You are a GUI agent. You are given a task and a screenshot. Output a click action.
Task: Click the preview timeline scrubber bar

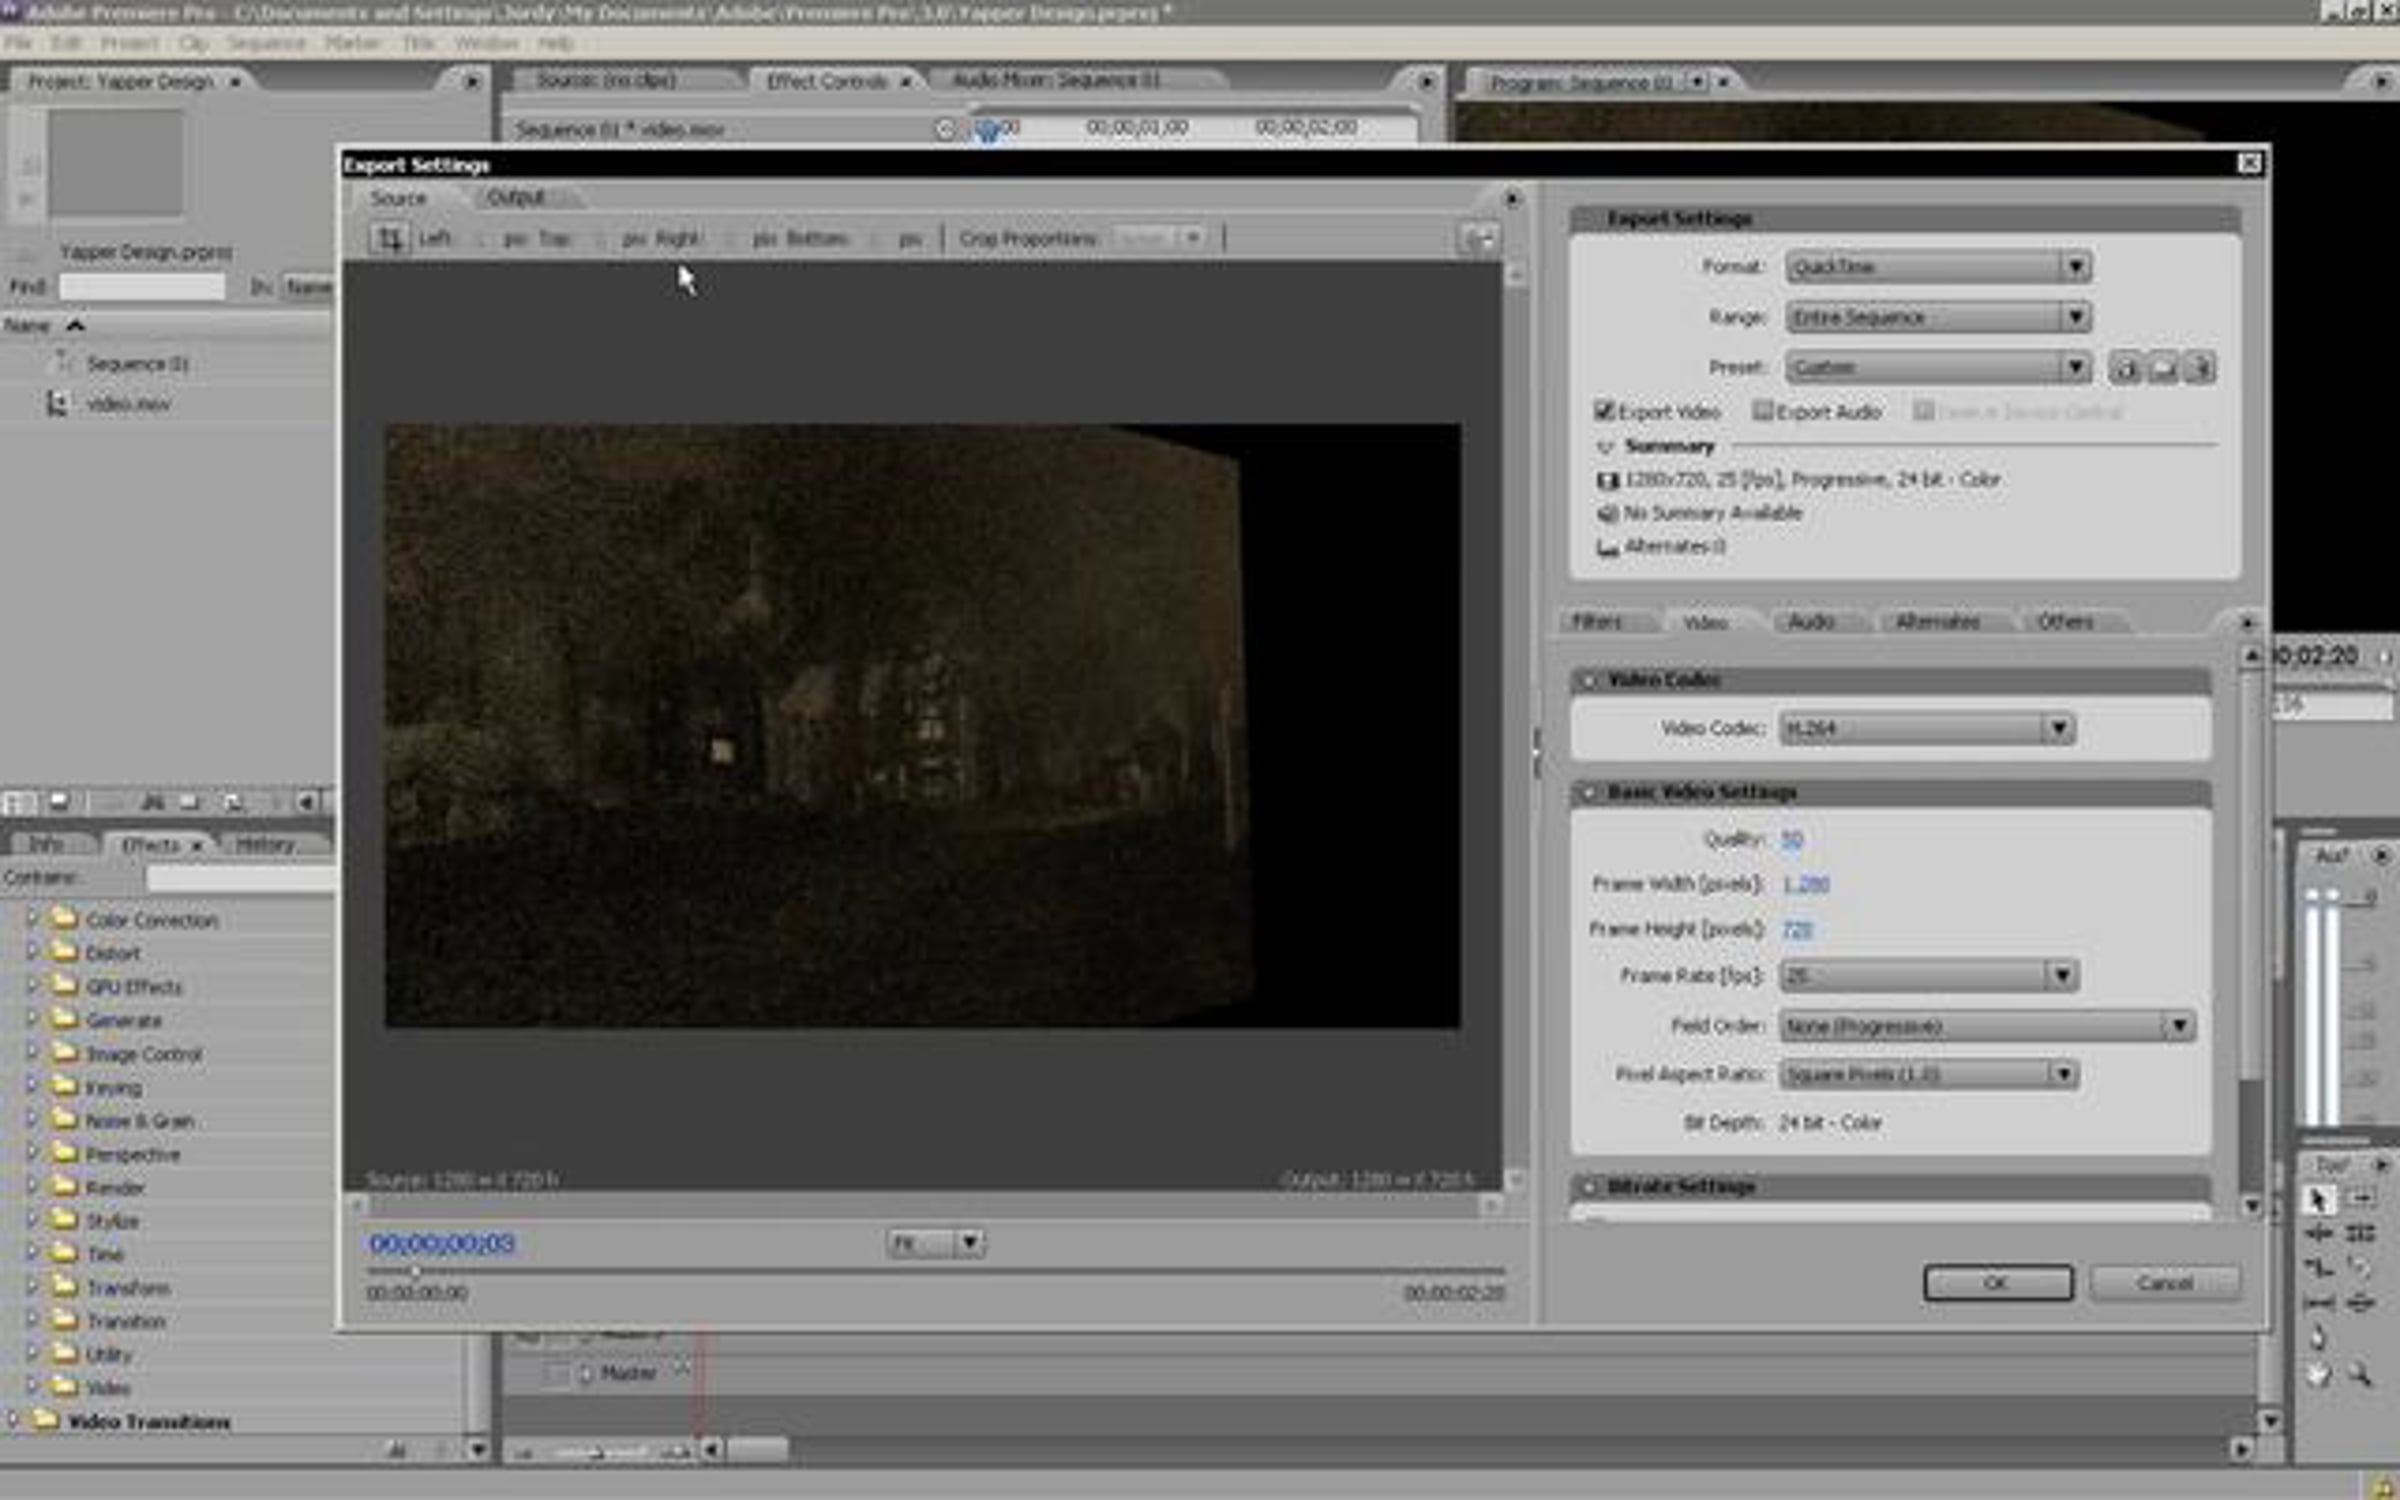935,1272
